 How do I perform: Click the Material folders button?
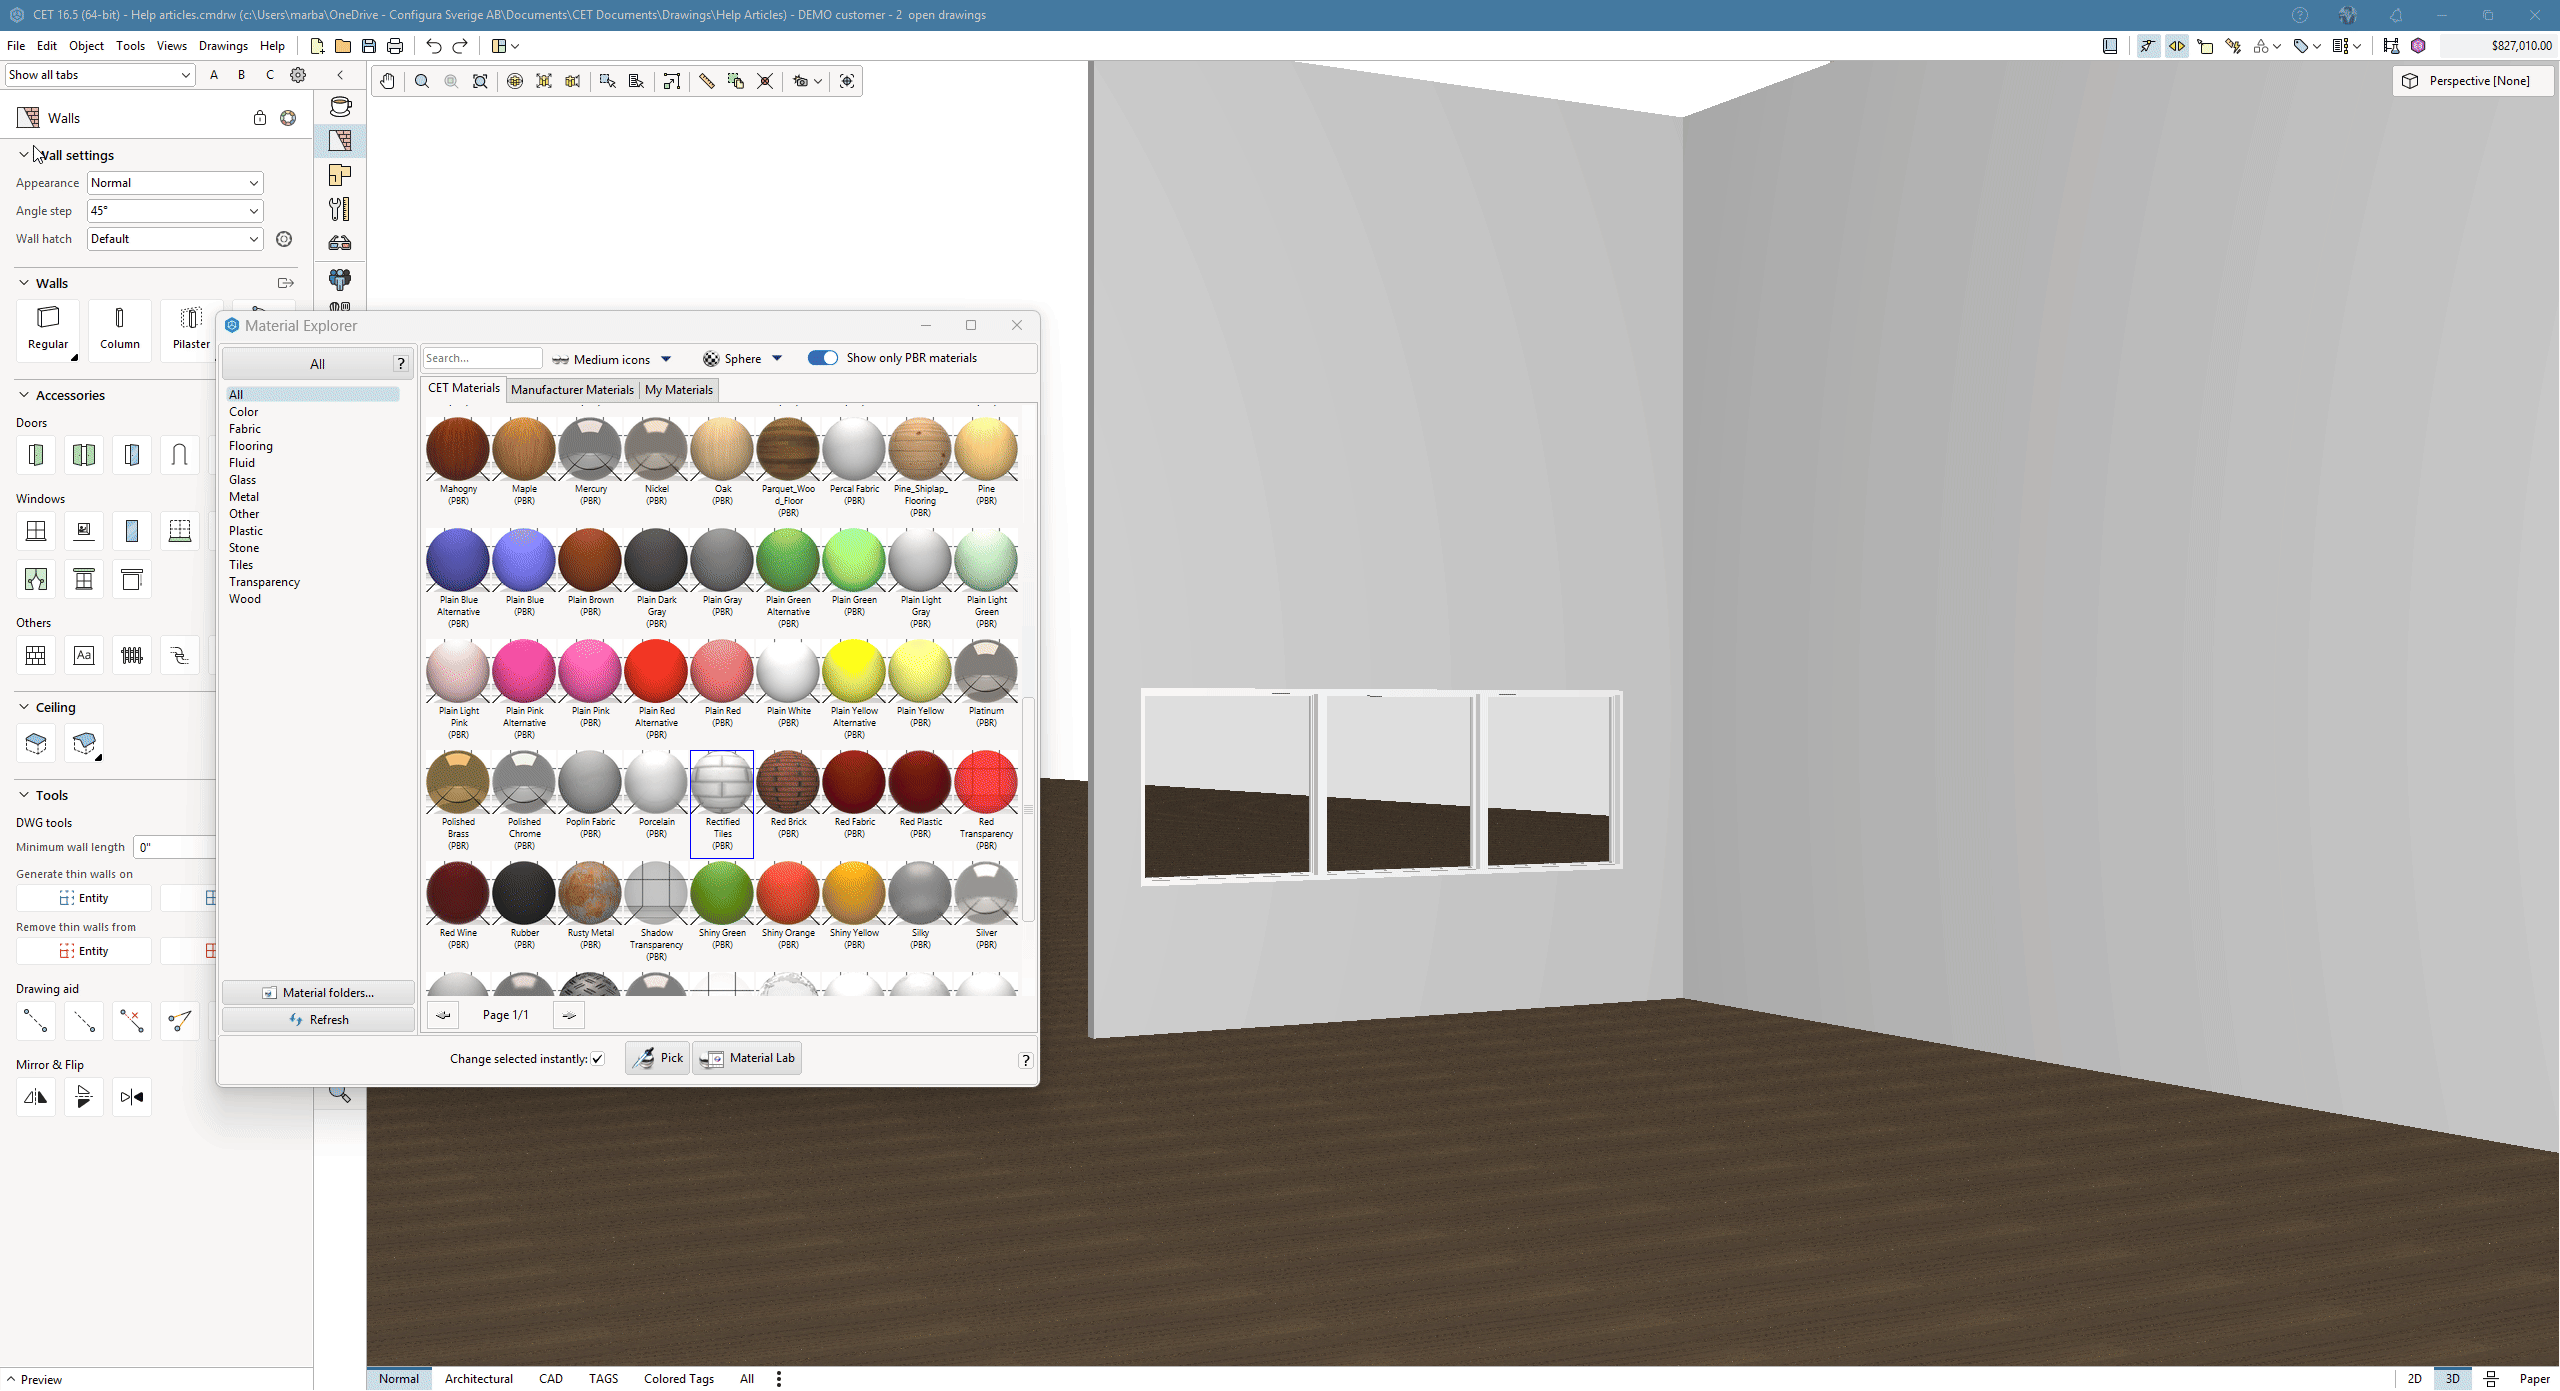pos(318,992)
